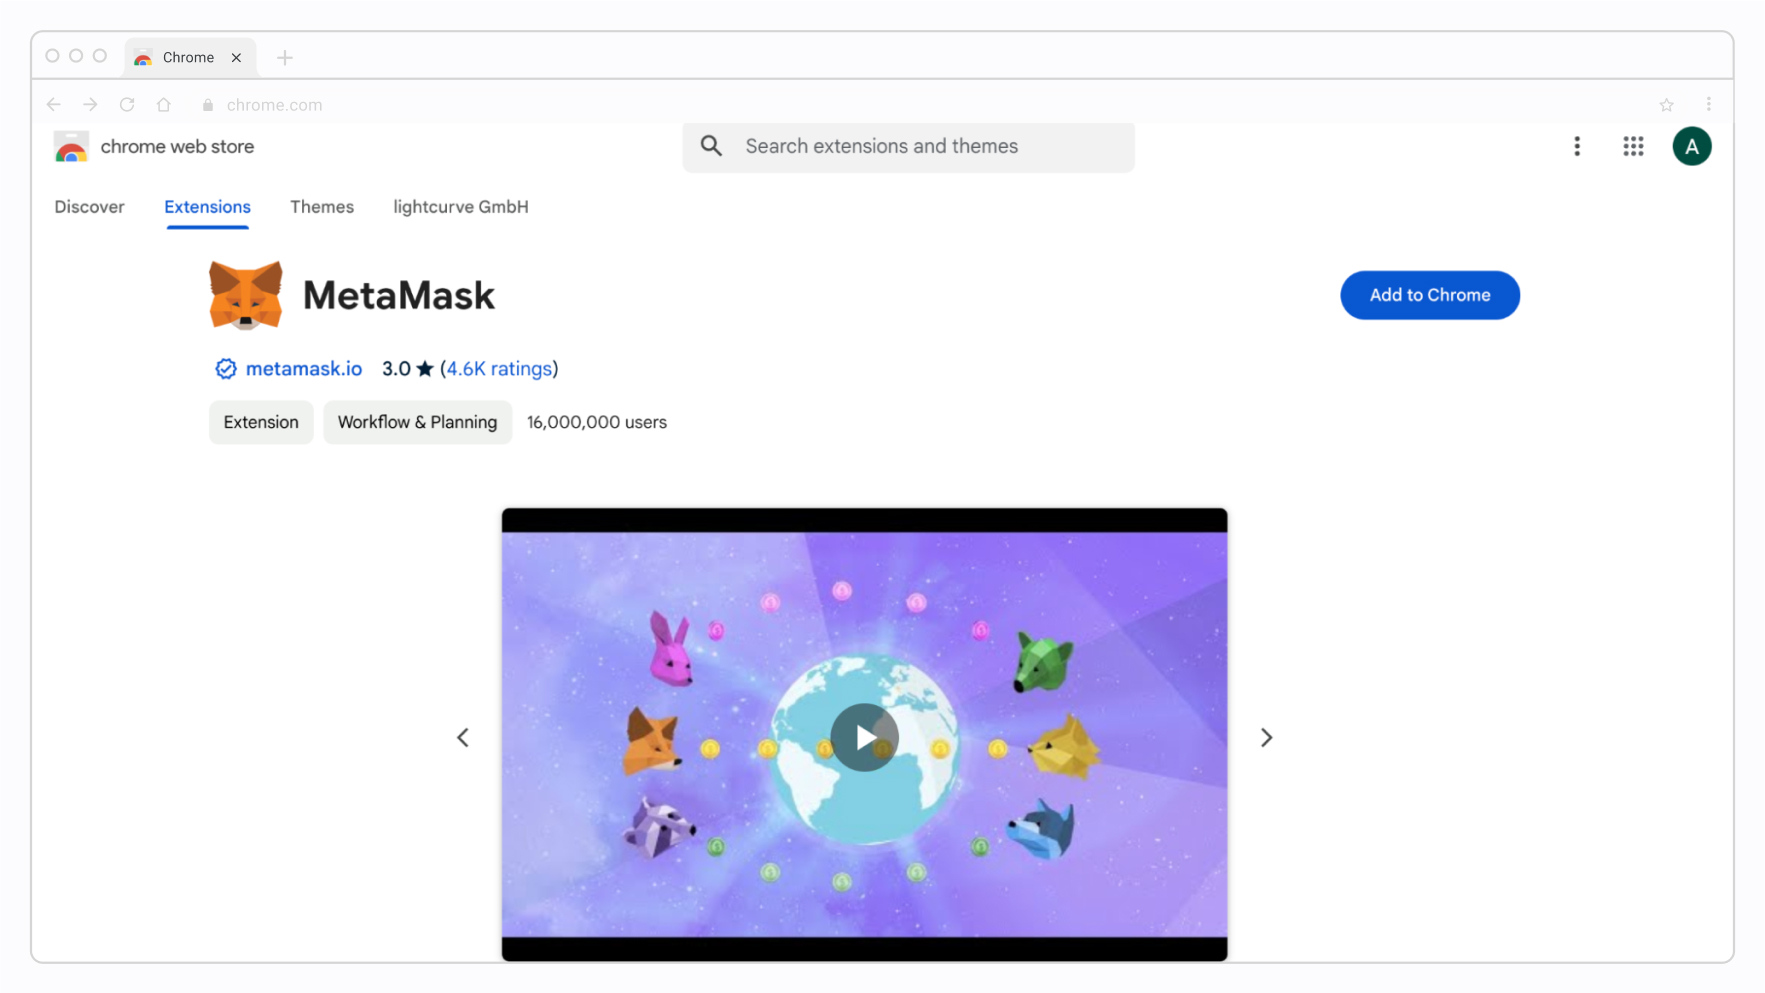Screen dimensions: 1765x993
Task: Click Add to Chrome button
Action: [x=1429, y=295]
